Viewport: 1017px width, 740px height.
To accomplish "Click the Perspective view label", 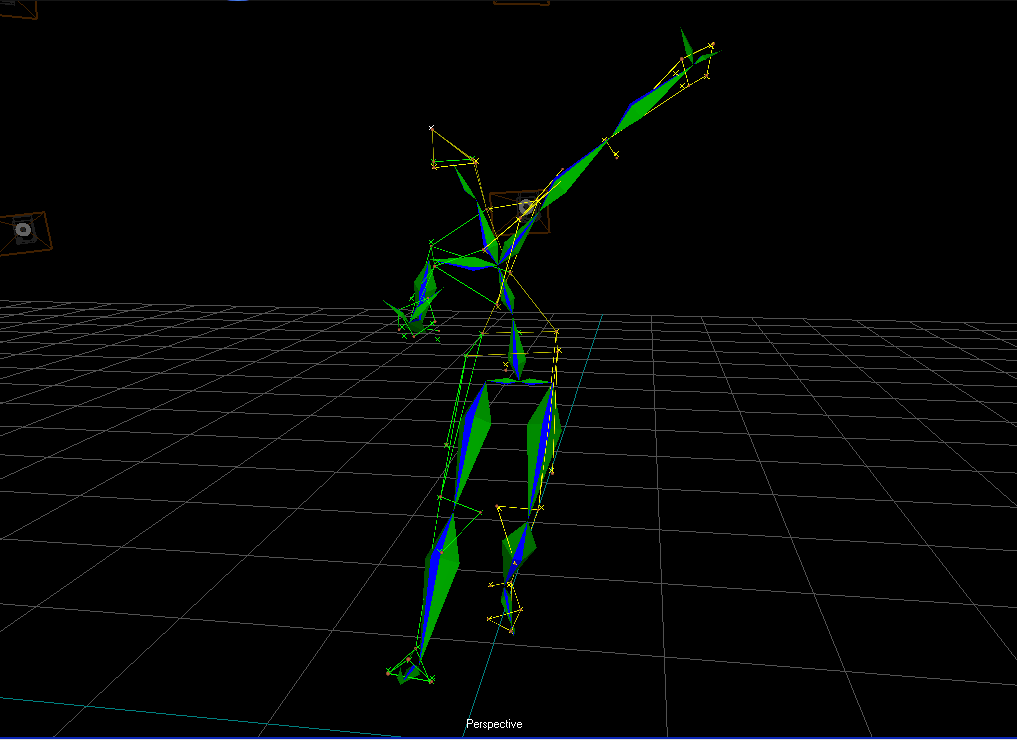I will pyautogui.click(x=494, y=723).
